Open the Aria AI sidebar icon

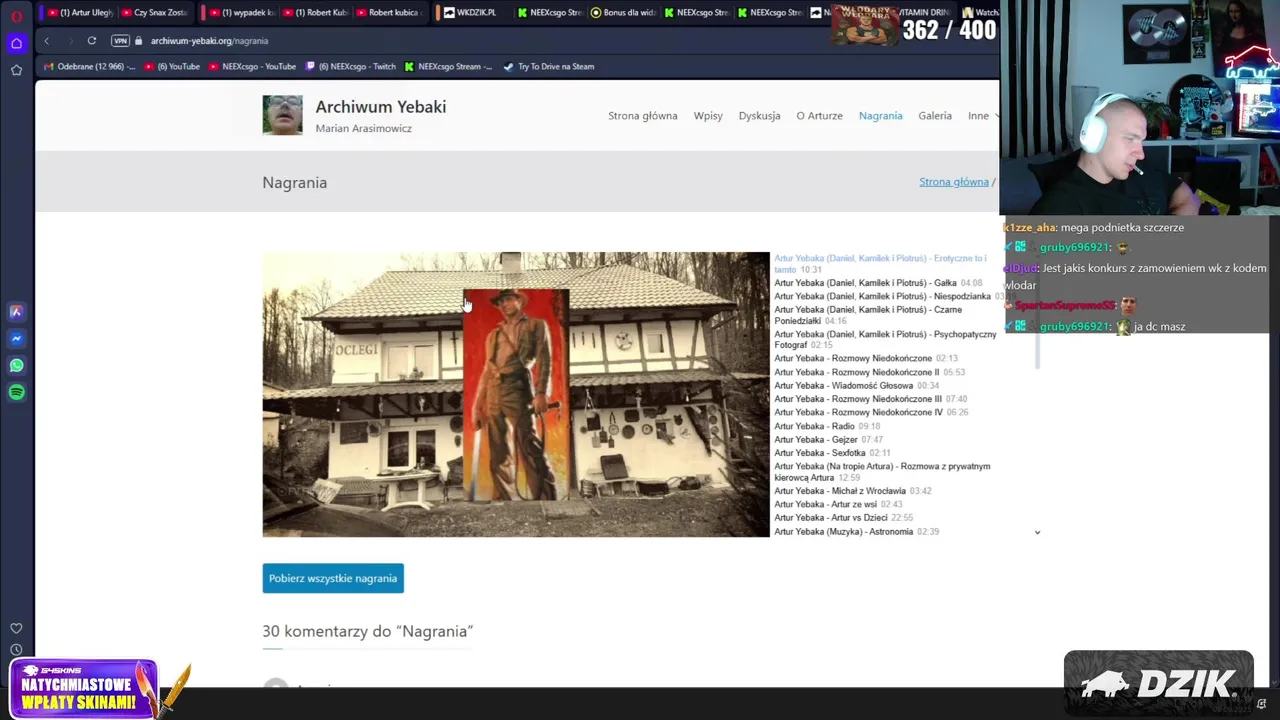(16, 312)
